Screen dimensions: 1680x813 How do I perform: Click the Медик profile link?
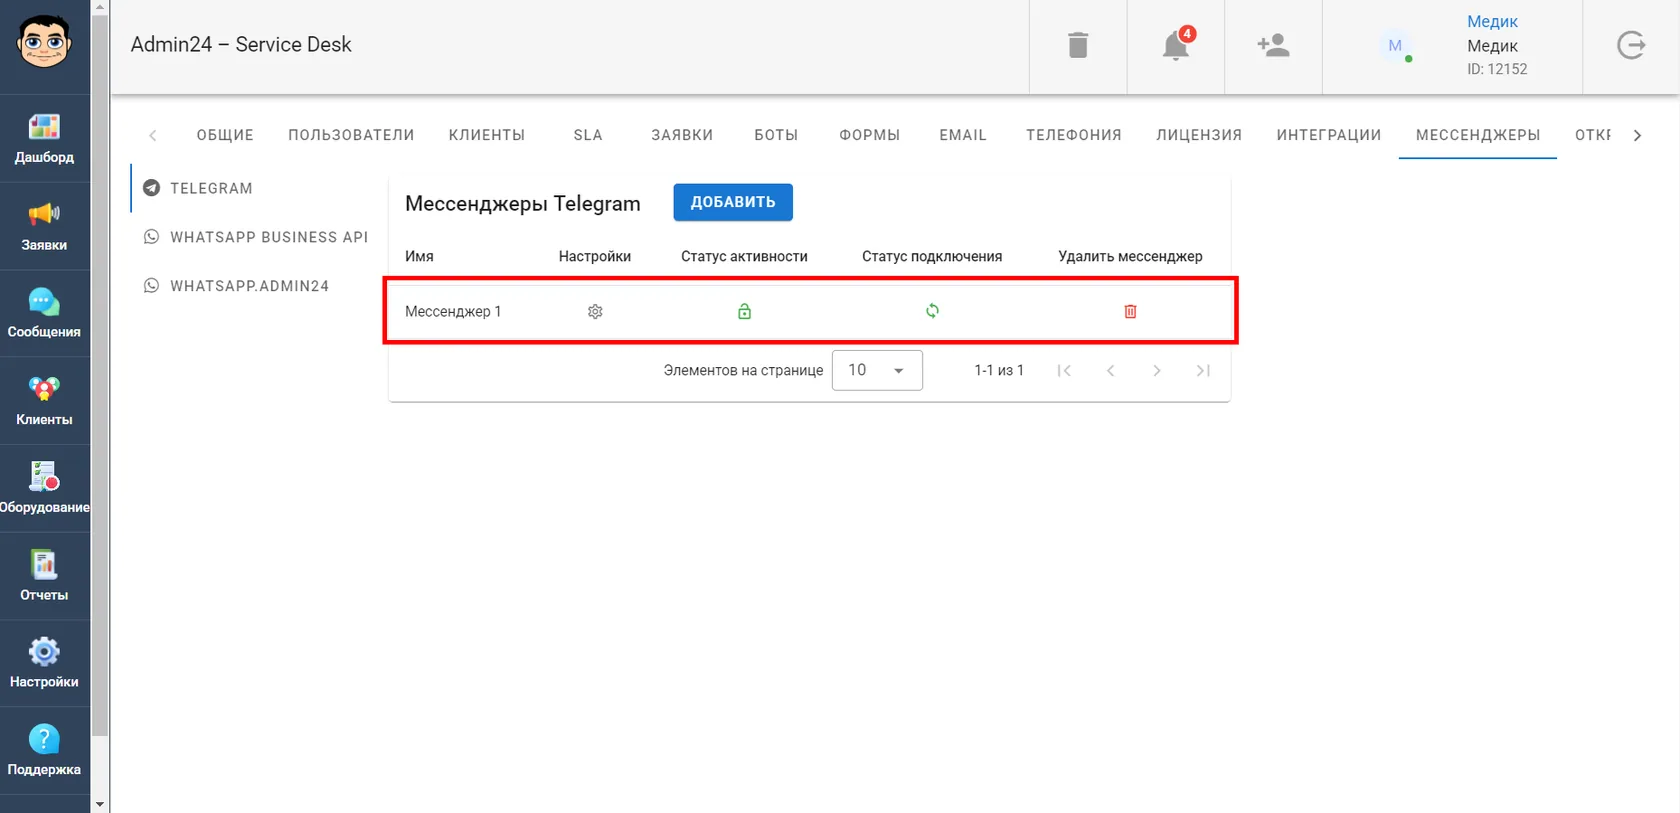(1492, 21)
